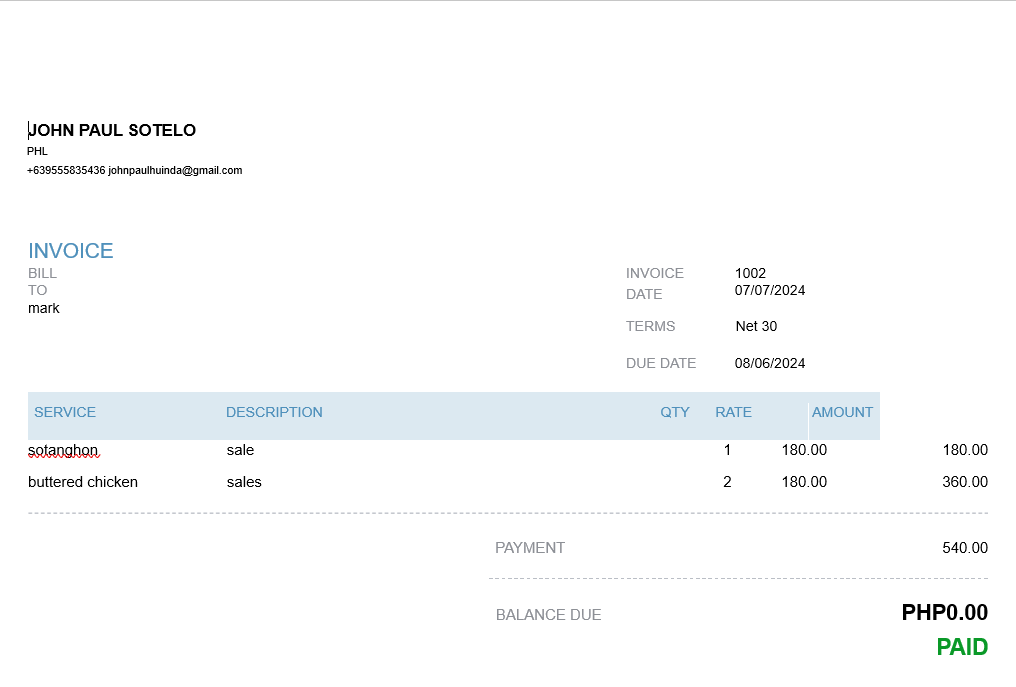The image size is (1016, 687).
Task: Click the DESCRIPTION column header
Action: tap(274, 413)
